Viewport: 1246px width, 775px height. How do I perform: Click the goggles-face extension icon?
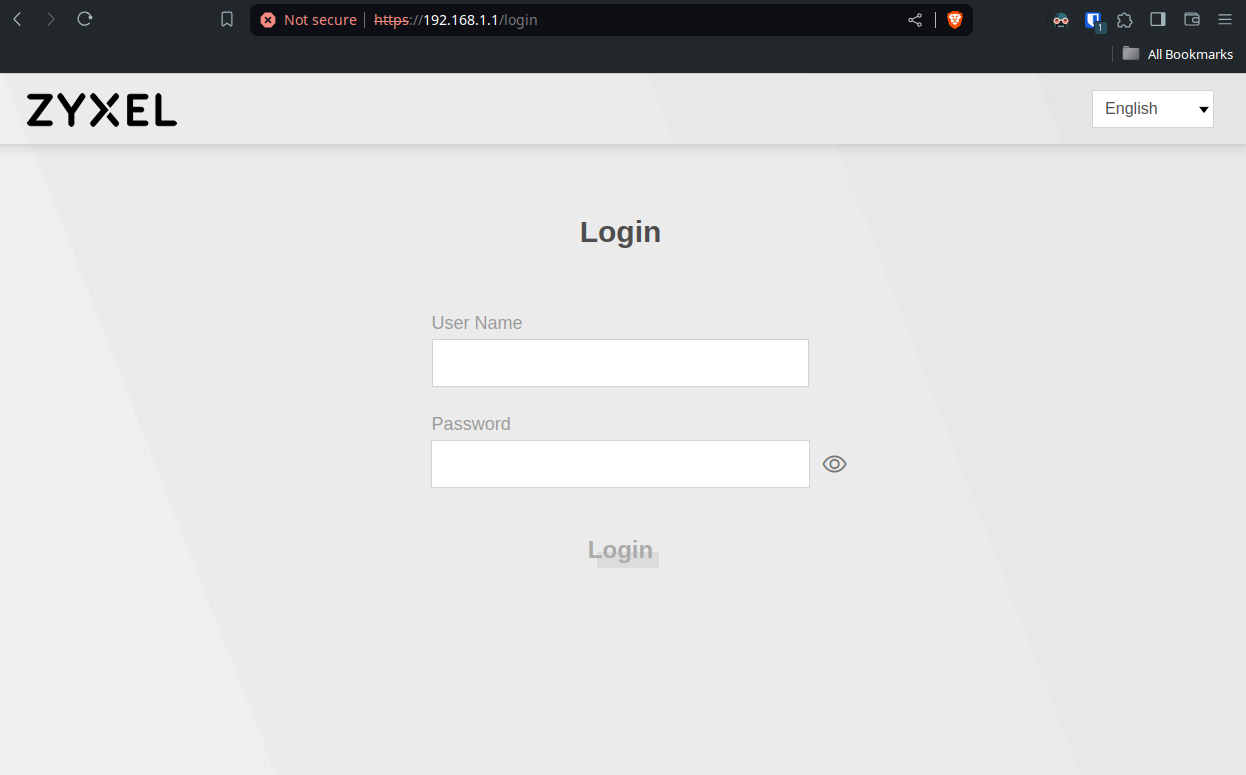click(x=1061, y=20)
